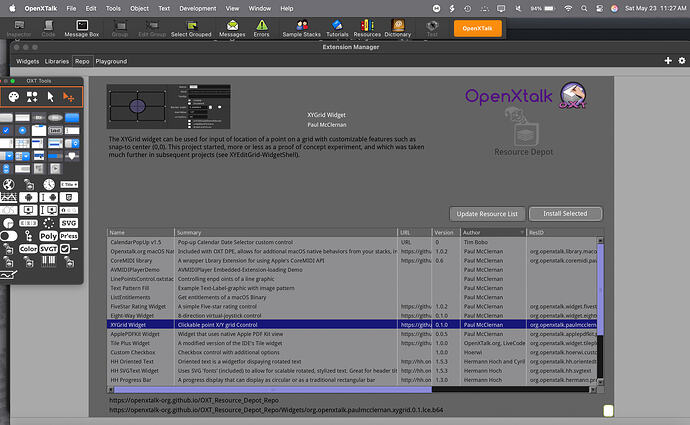Choose the Press widget in OXT Tools

[x=69, y=236]
